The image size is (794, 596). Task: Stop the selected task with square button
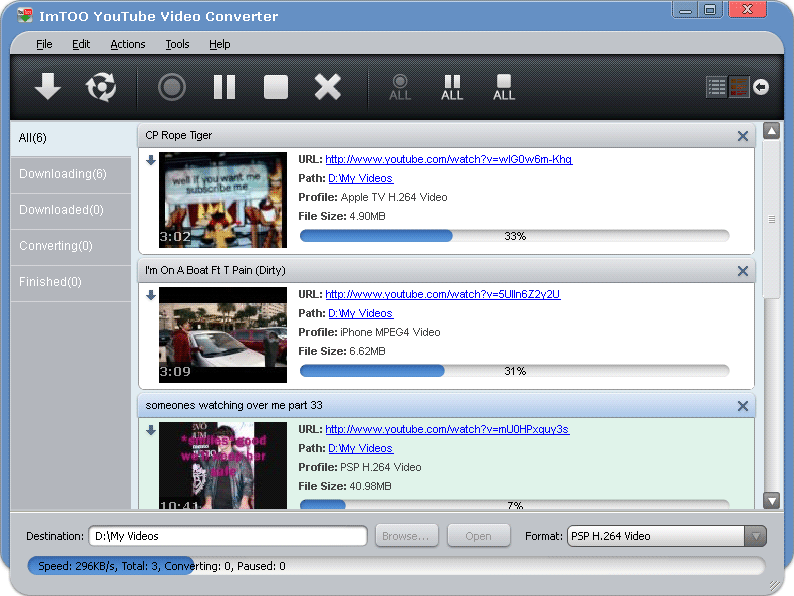pos(276,87)
